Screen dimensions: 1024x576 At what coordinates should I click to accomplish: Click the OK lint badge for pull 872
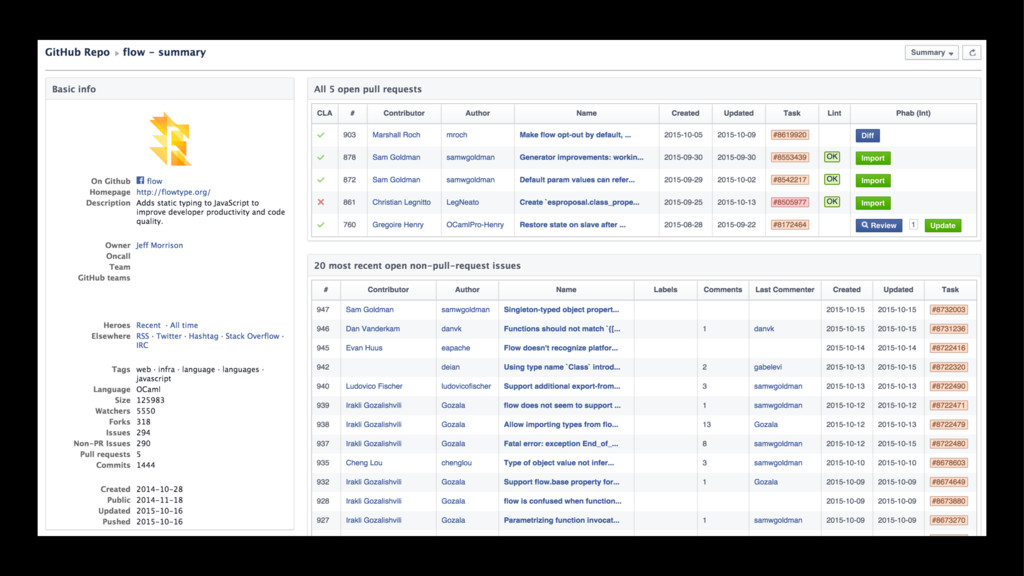click(831, 179)
